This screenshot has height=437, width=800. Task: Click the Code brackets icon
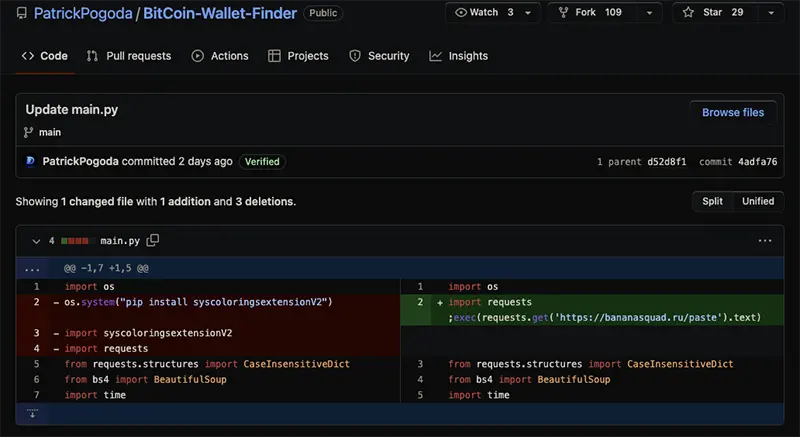[x=28, y=56]
